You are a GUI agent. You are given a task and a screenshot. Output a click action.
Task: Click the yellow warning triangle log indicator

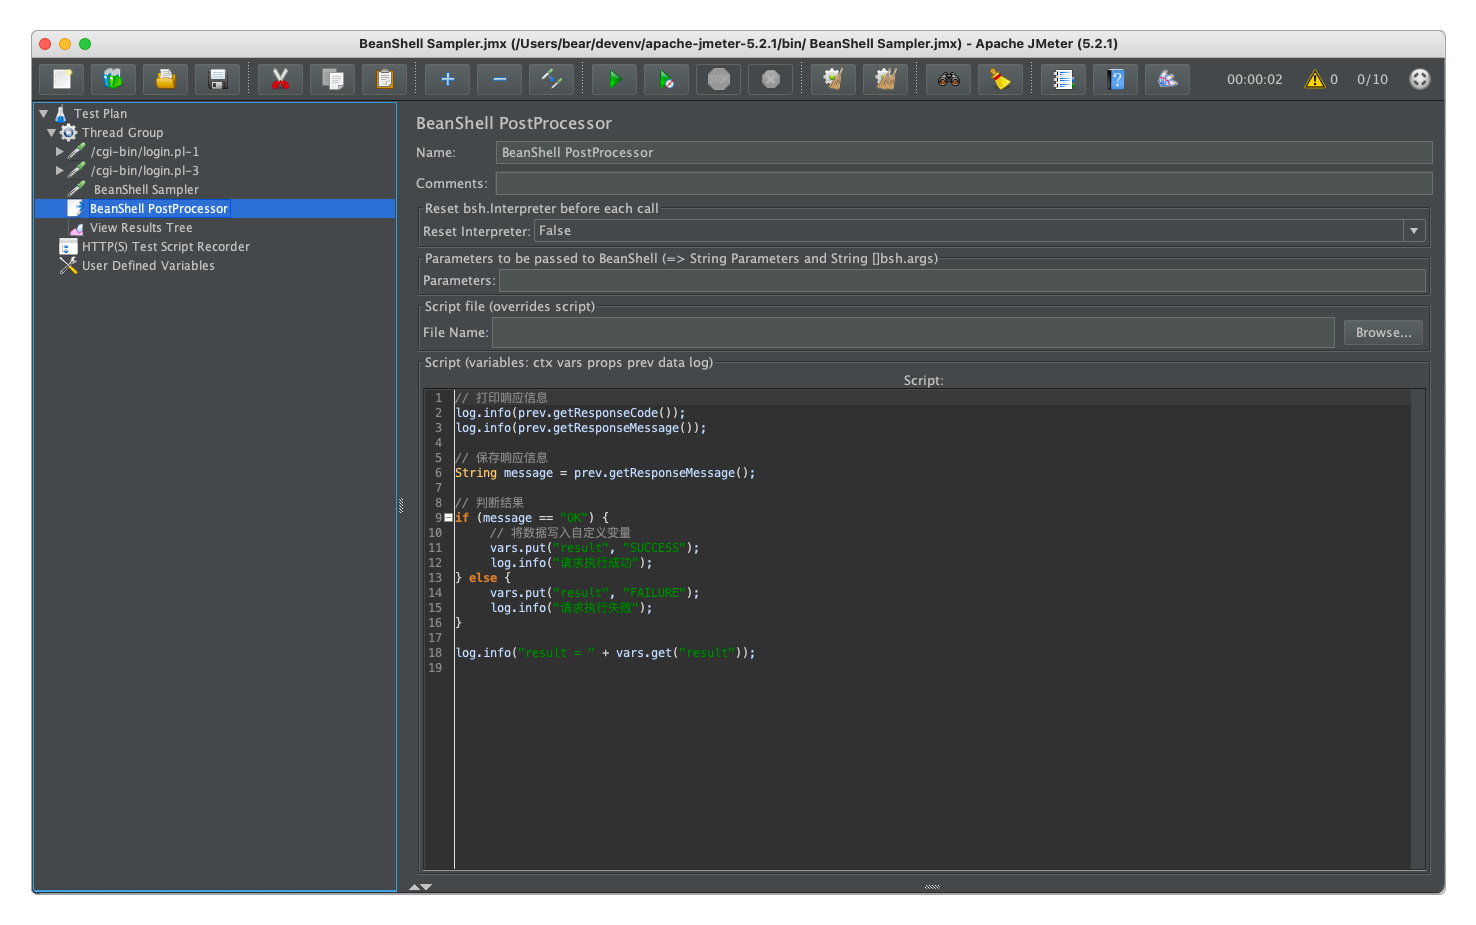tap(1314, 79)
